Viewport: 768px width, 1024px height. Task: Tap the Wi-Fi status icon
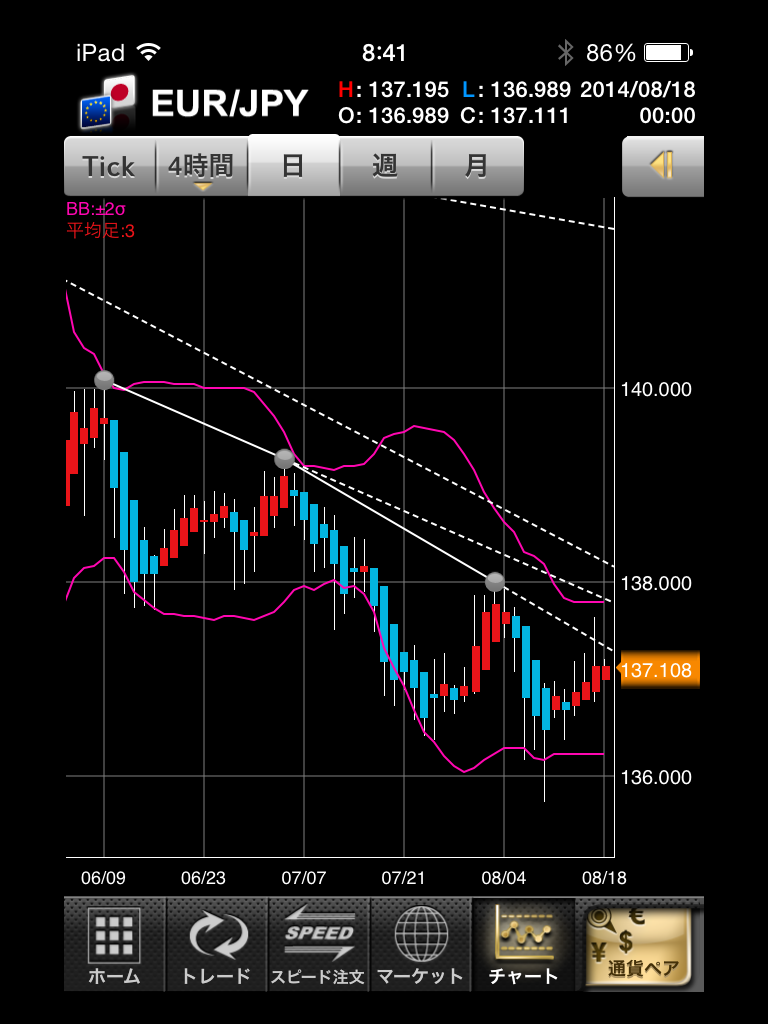coord(148,52)
